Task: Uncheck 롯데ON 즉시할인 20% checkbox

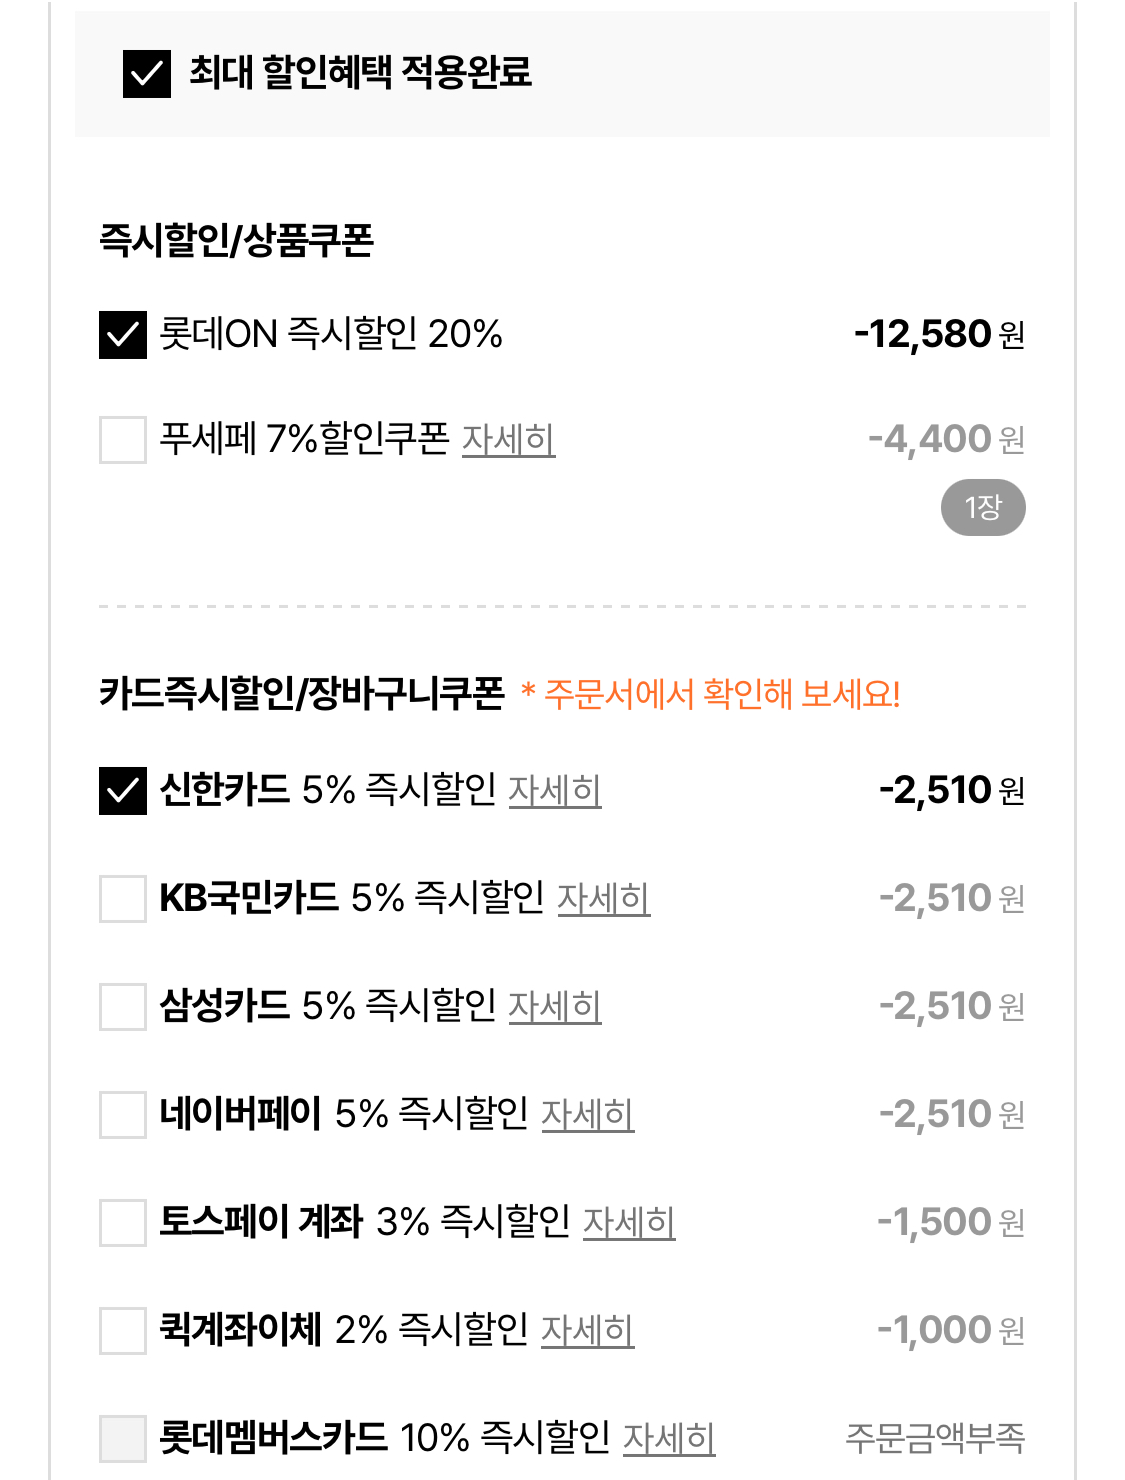Action: [x=123, y=335]
